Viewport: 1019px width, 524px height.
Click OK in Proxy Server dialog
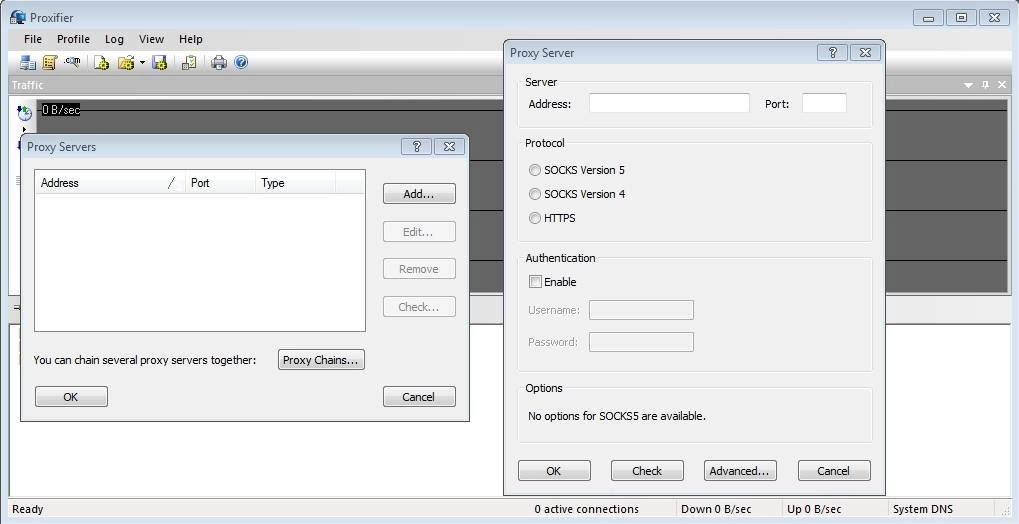554,471
